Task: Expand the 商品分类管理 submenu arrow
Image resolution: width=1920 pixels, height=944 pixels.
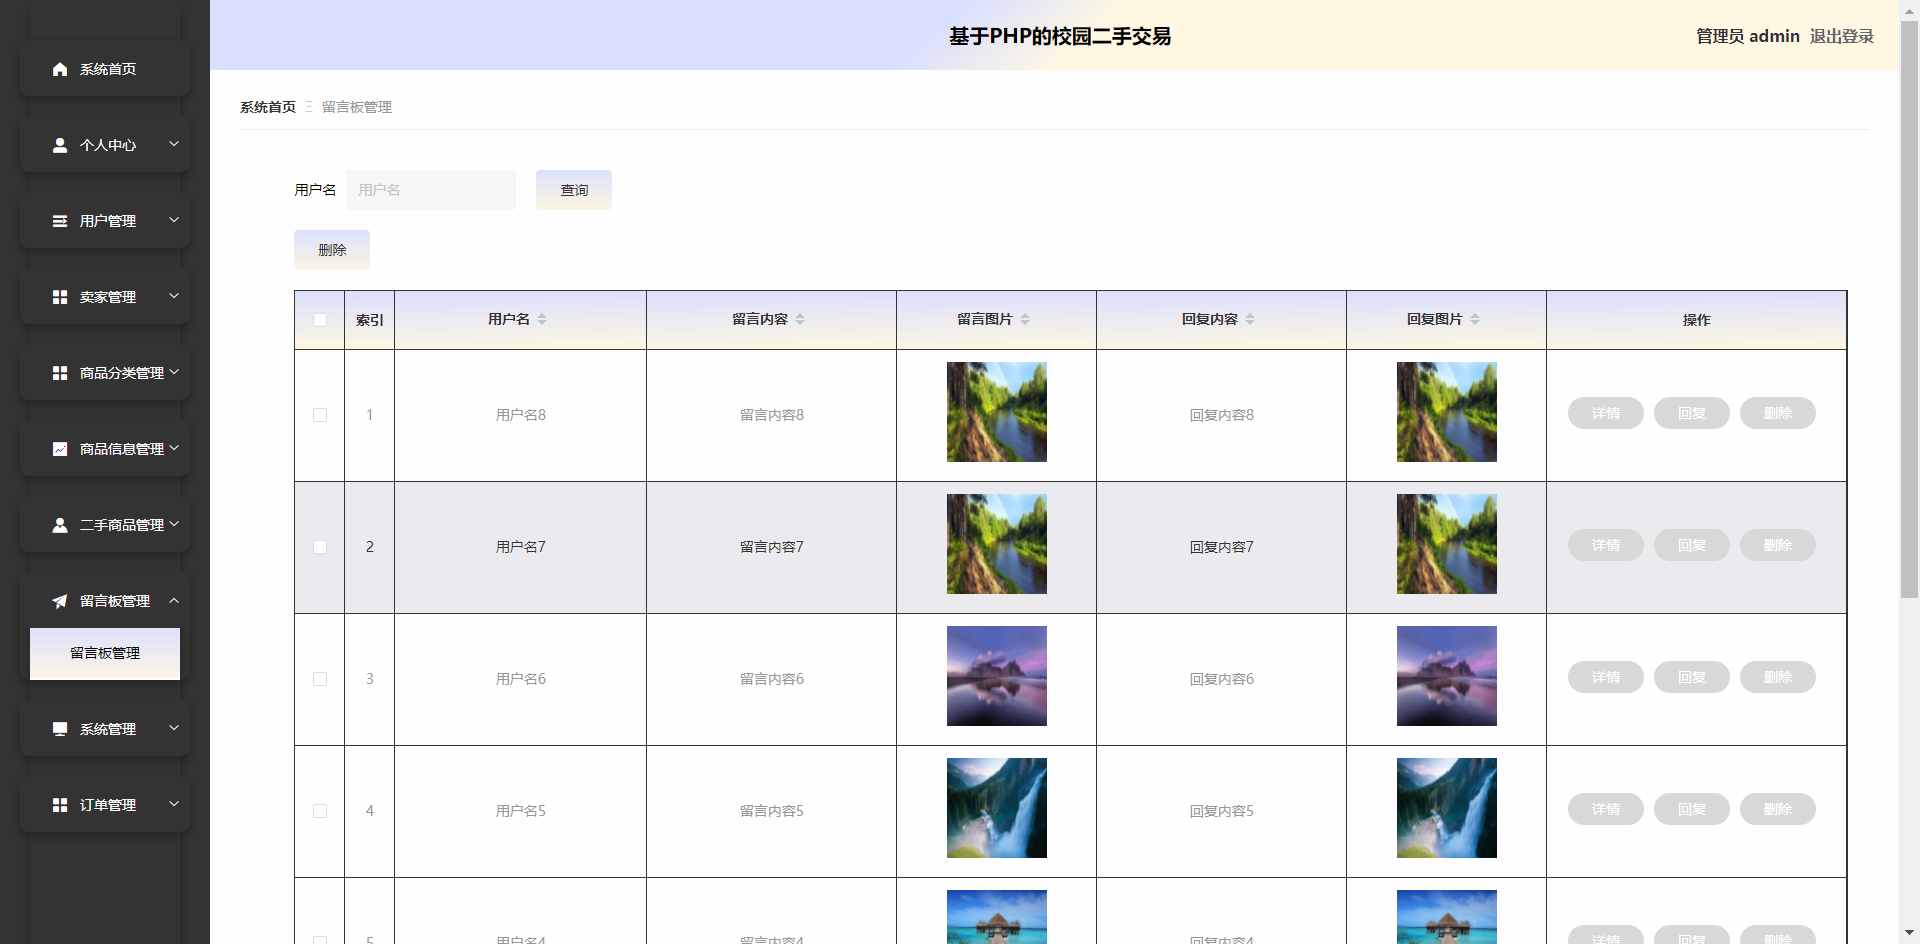Action: pyautogui.click(x=174, y=372)
